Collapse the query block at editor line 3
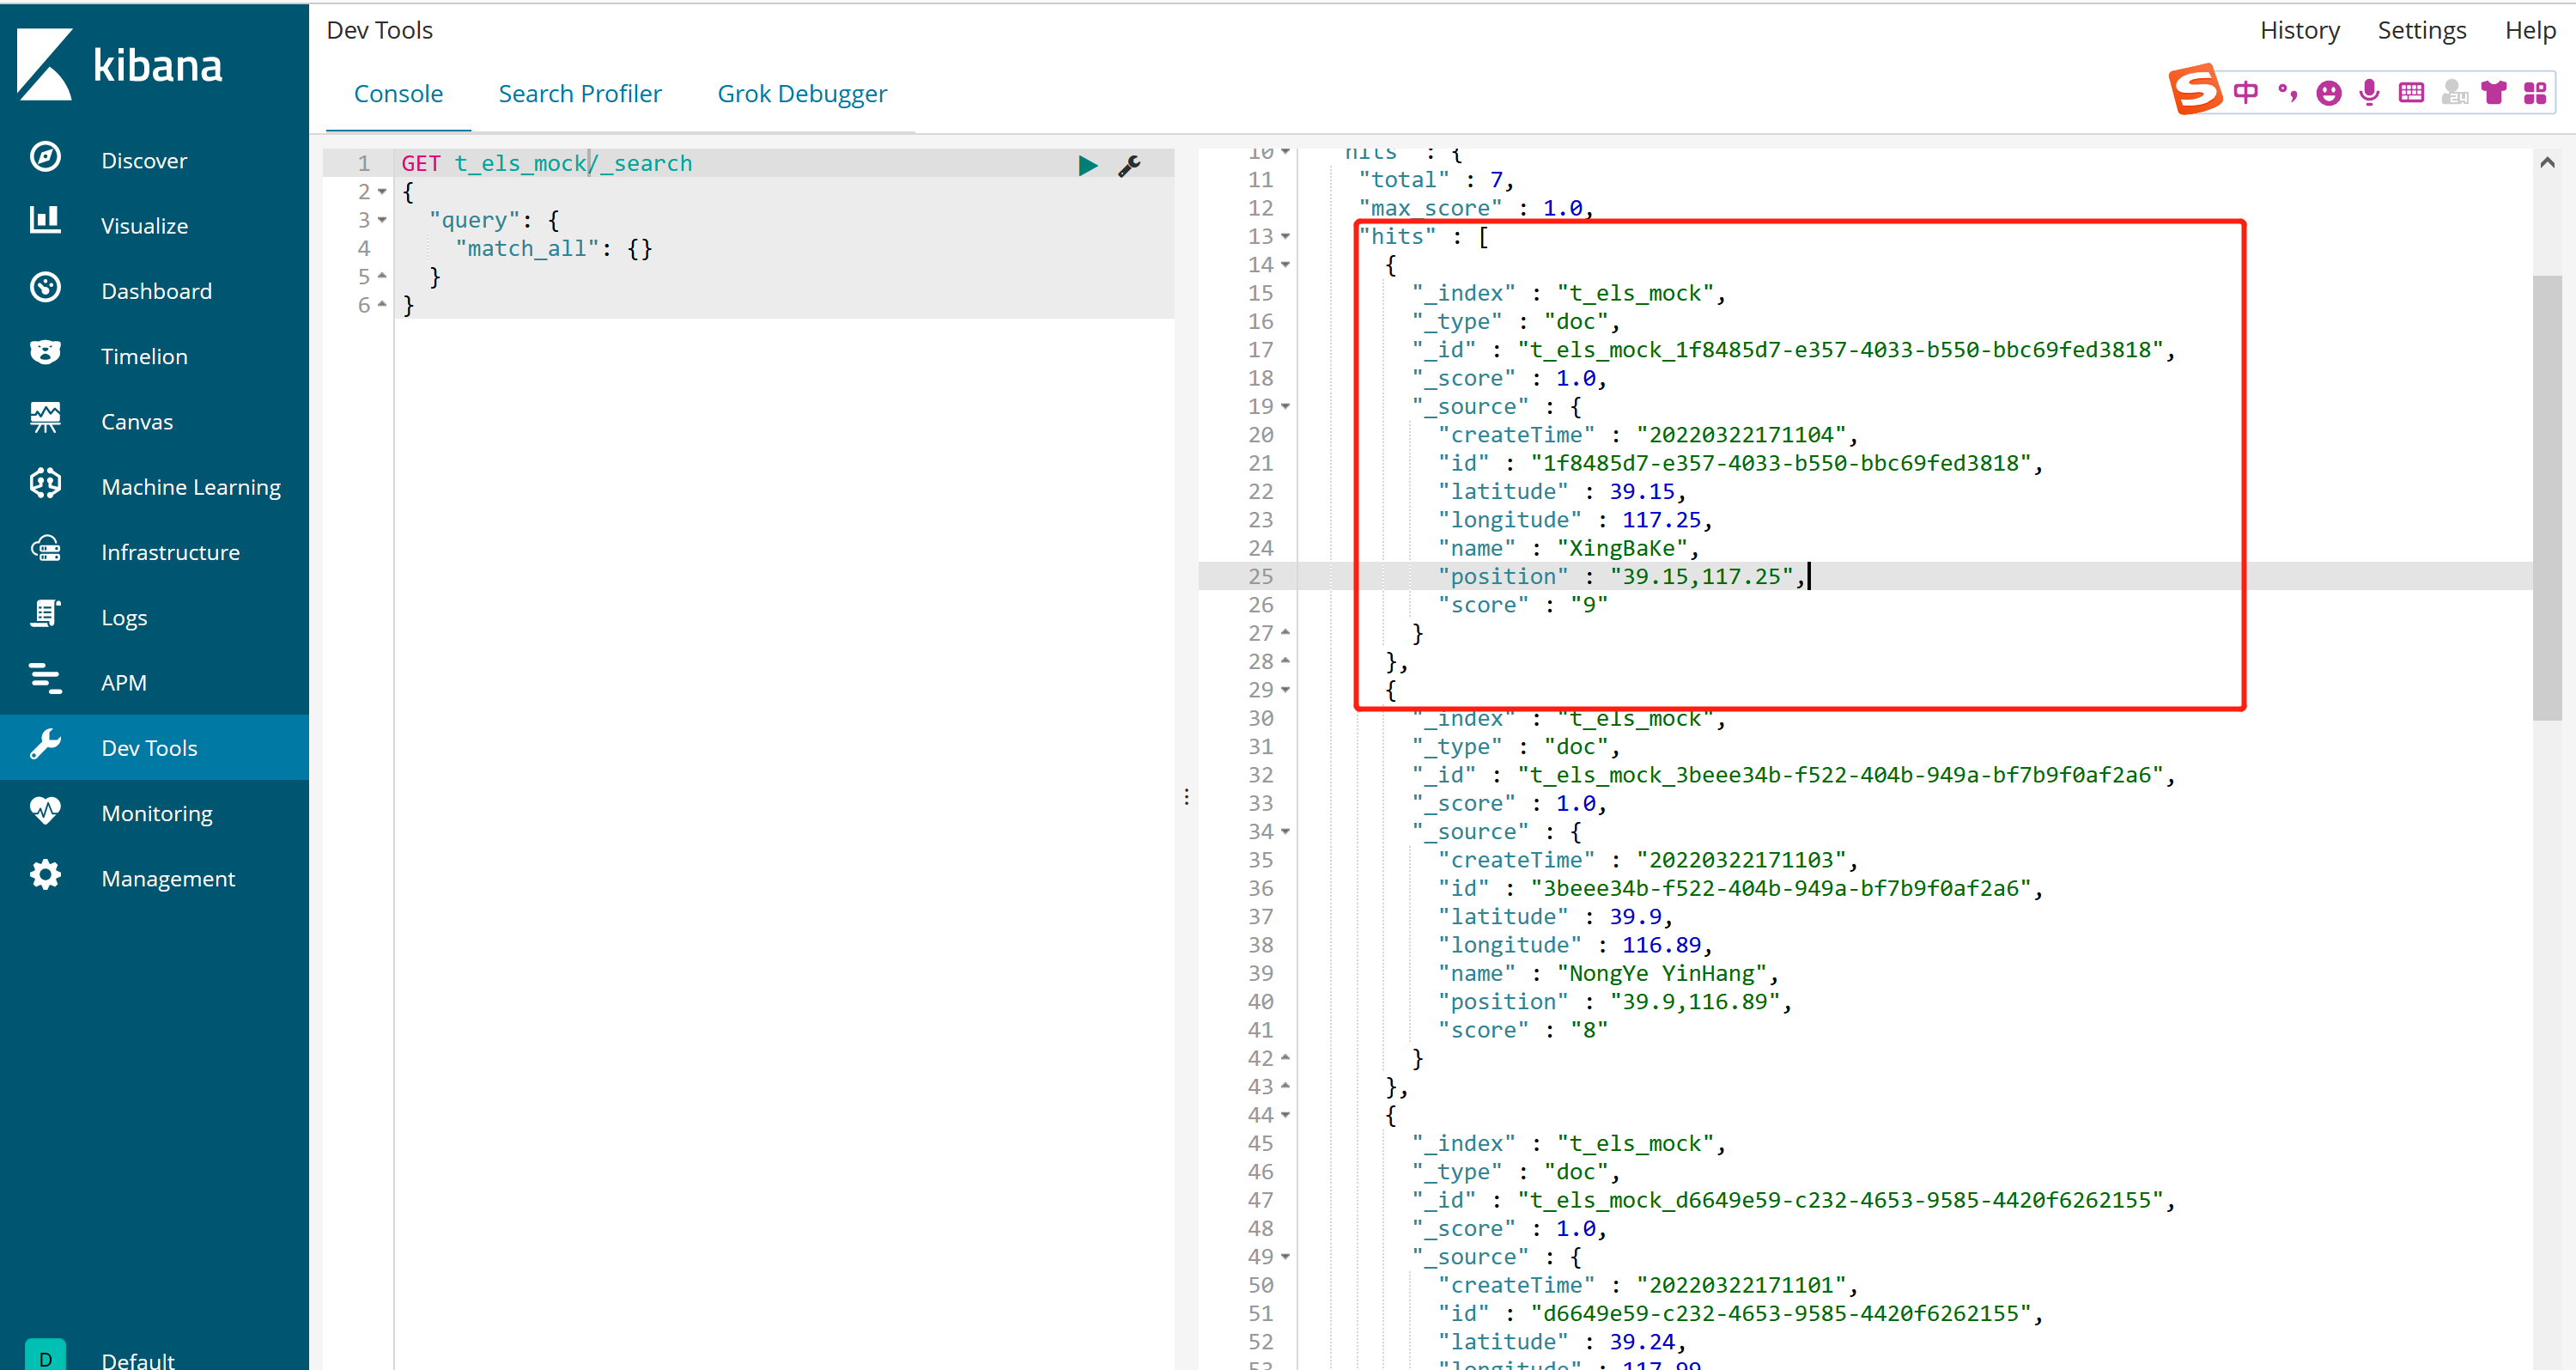 point(382,220)
